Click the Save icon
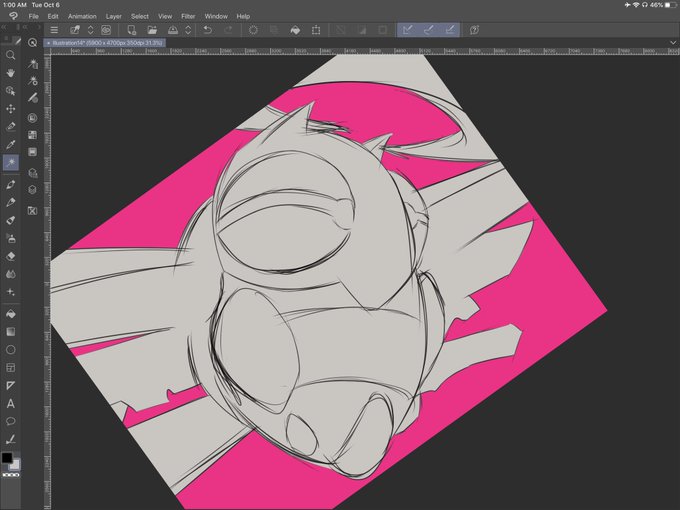This screenshot has height=510, width=680. coord(173,30)
